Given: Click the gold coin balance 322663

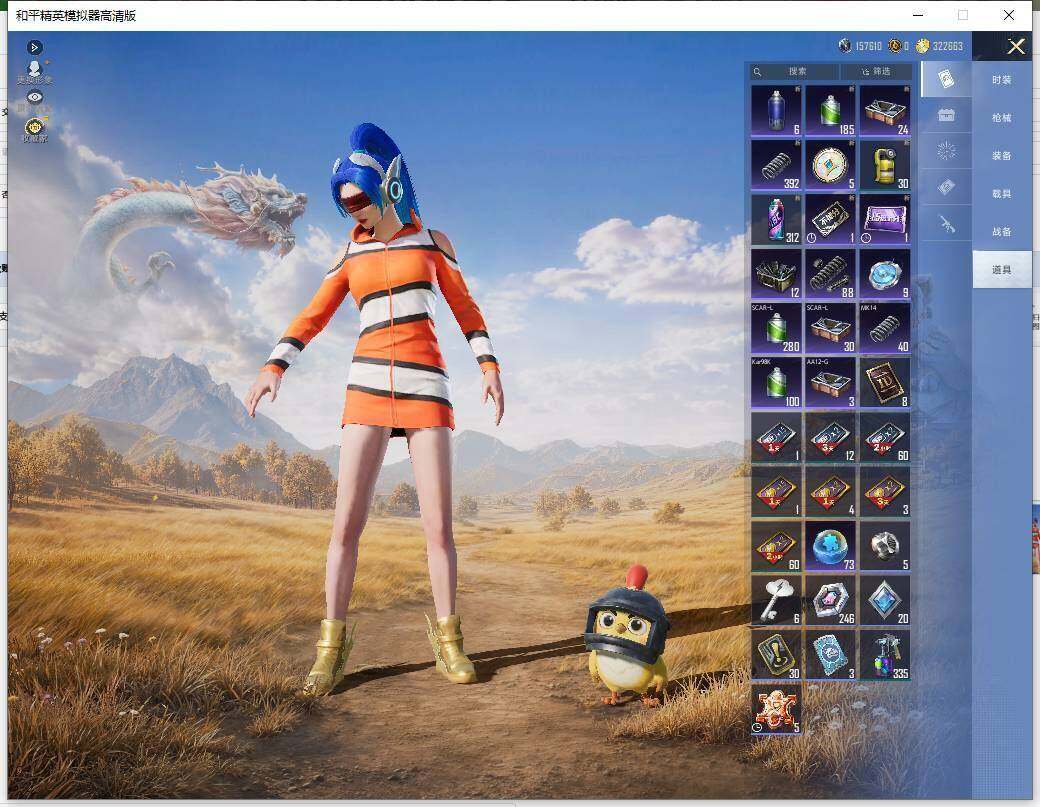Looking at the screenshot, I should (x=939, y=46).
